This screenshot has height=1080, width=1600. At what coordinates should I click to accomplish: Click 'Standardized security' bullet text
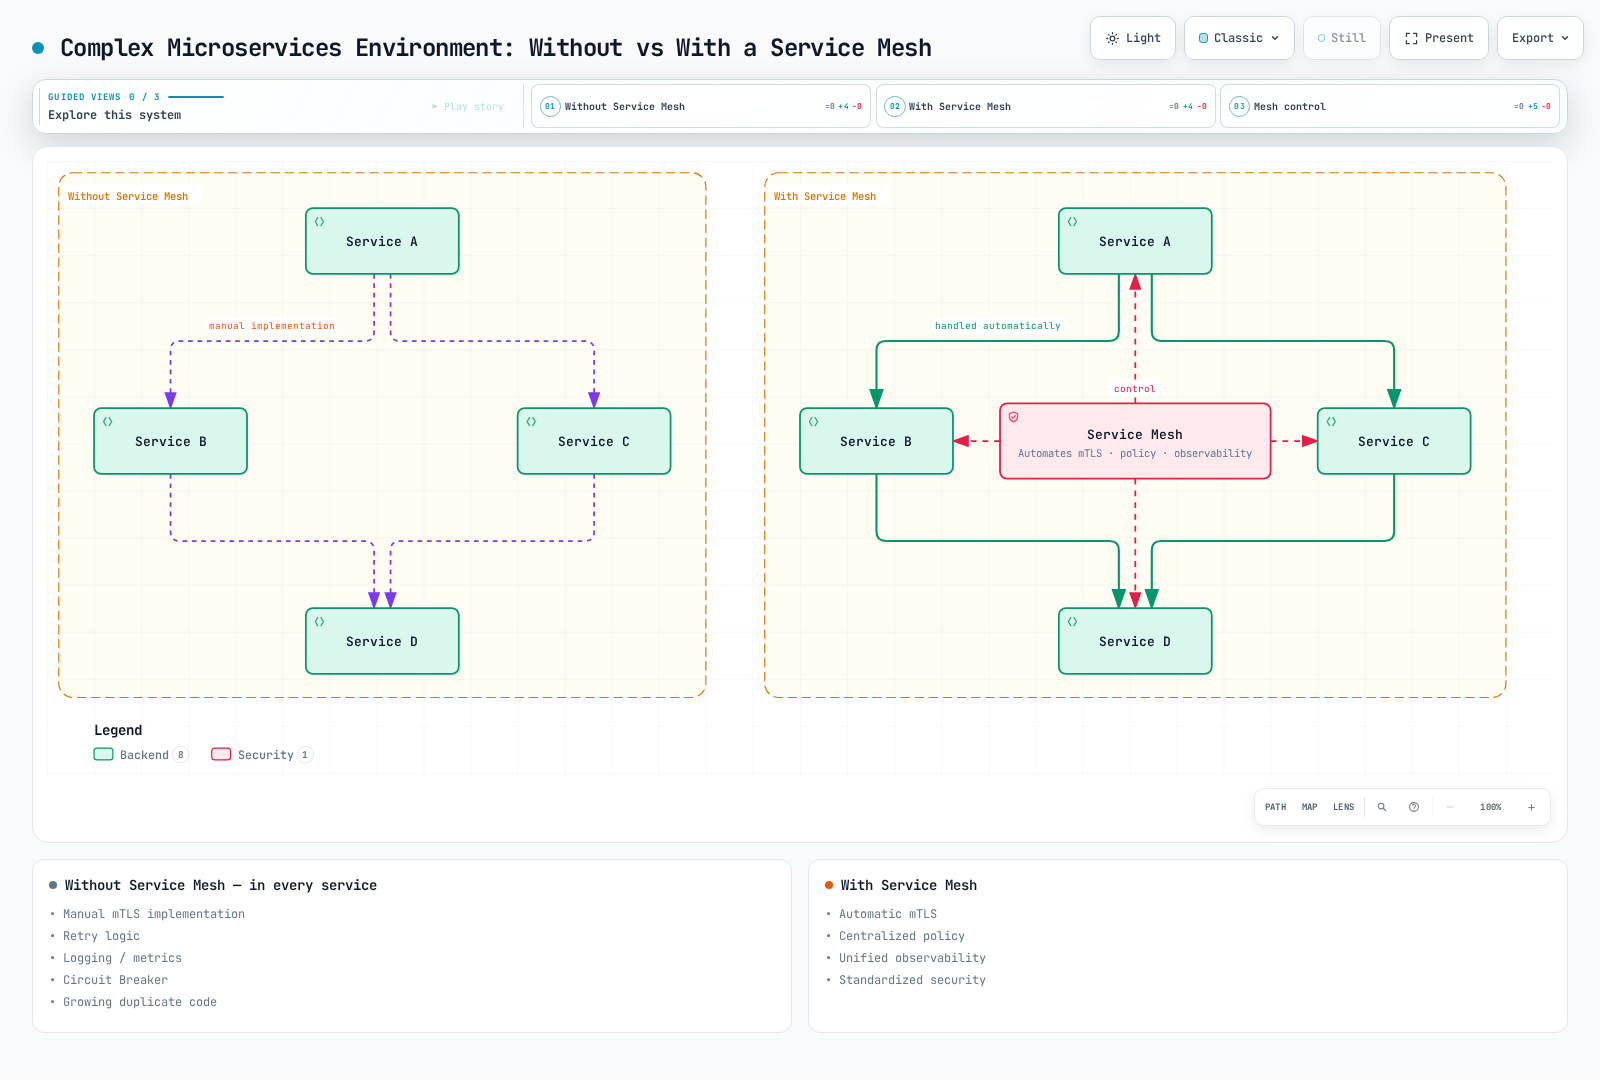(912, 980)
